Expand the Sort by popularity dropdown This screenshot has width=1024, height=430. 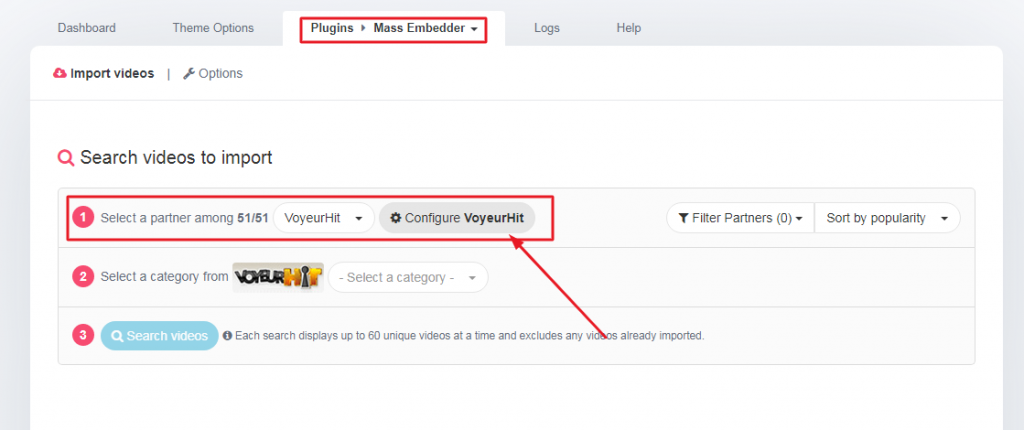[x=887, y=218]
